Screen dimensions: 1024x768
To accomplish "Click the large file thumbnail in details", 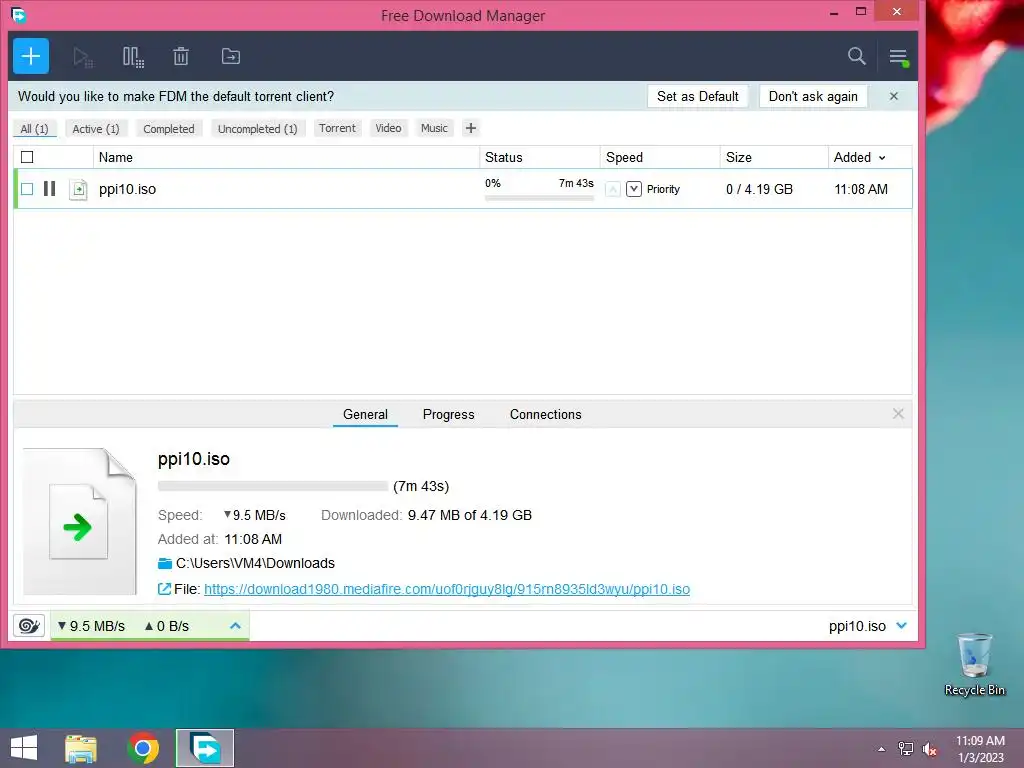I will point(80,522).
